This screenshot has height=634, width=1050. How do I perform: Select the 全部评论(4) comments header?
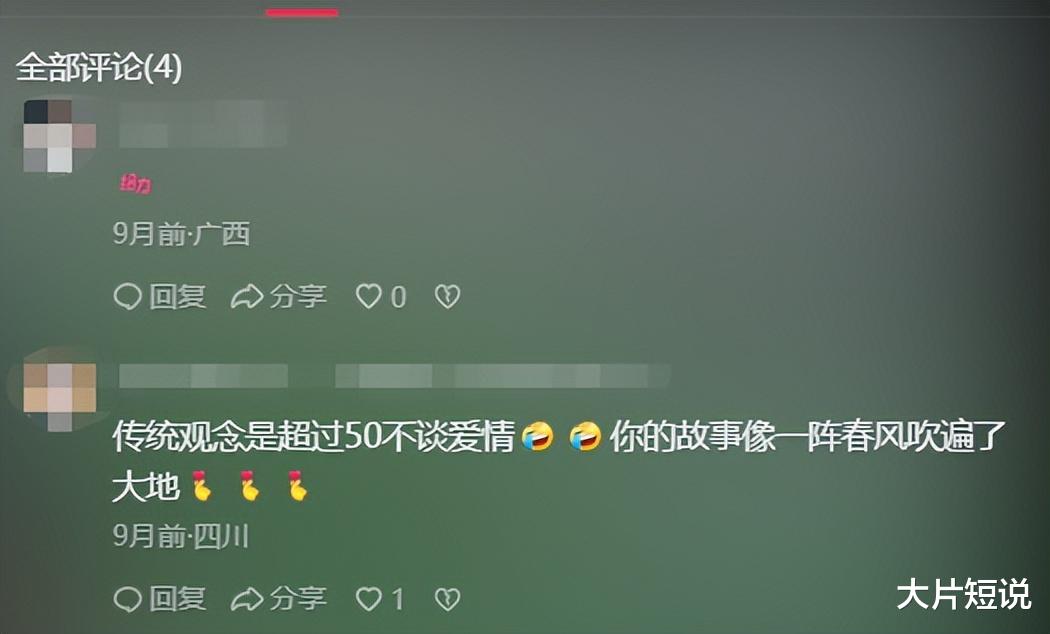[98, 67]
